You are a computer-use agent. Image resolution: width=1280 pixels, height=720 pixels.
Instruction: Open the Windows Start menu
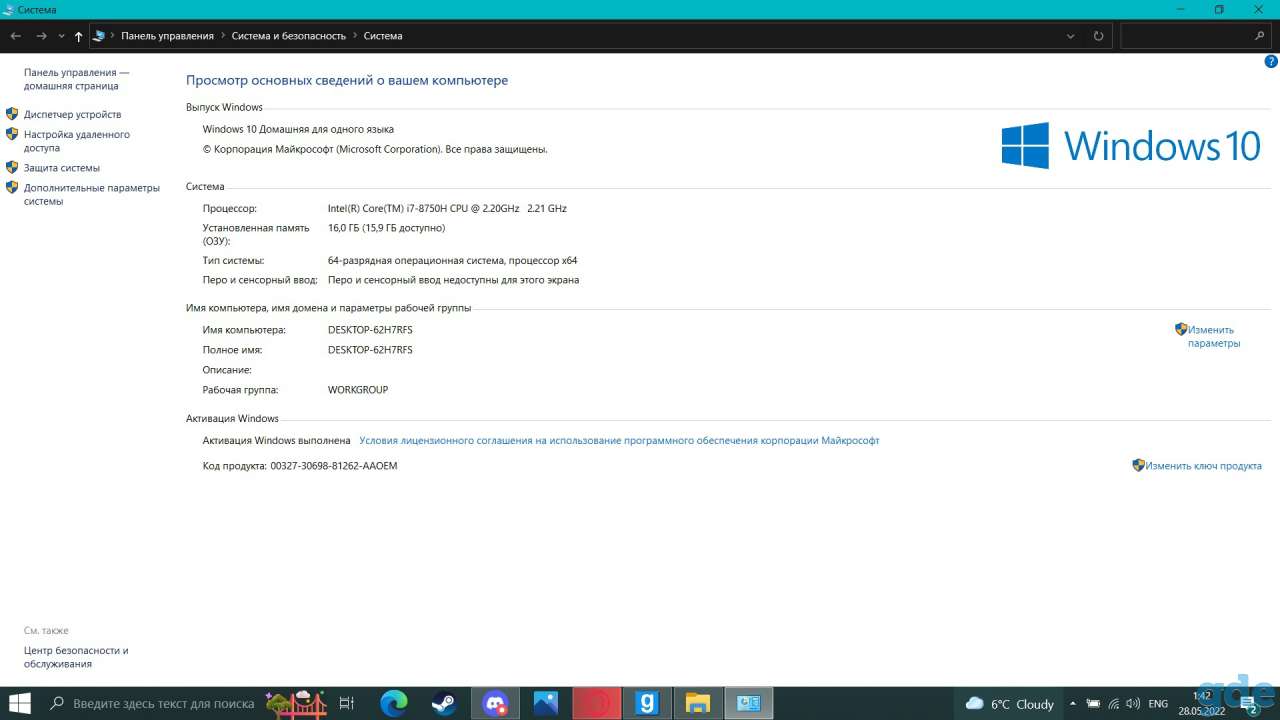19,703
